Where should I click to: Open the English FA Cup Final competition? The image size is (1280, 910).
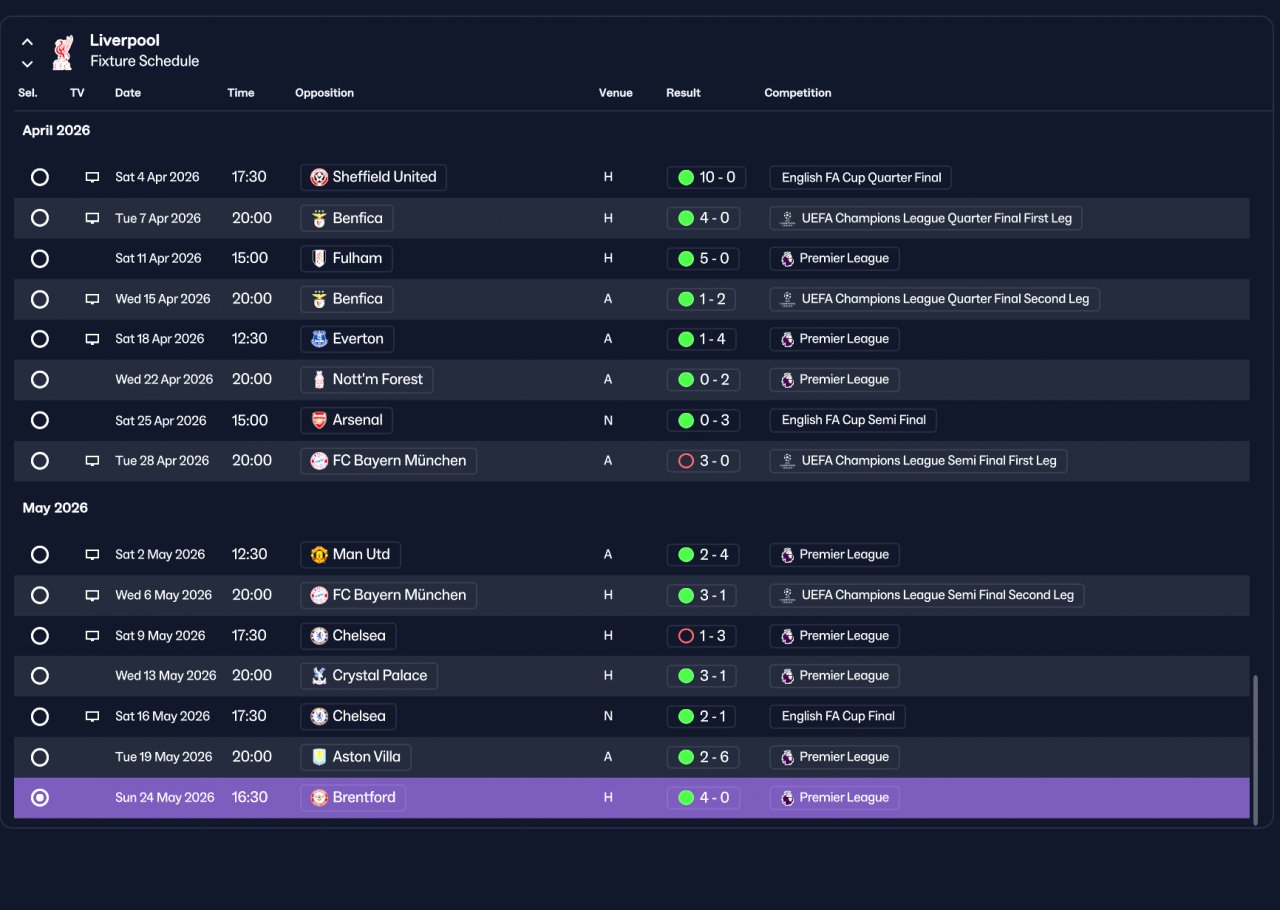pyautogui.click(x=838, y=717)
